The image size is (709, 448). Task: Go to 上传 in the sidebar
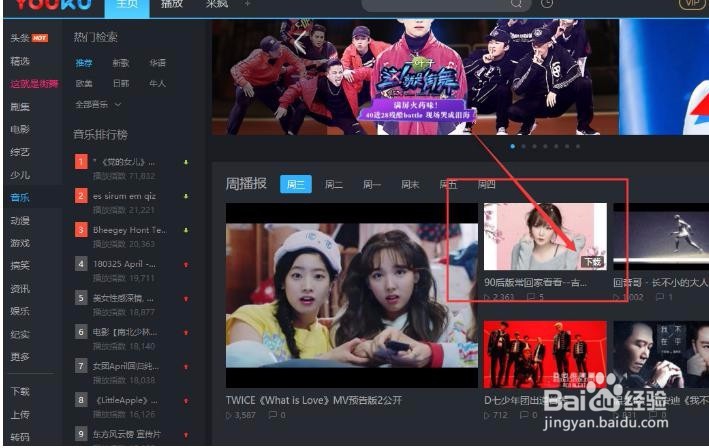point(20,415)
